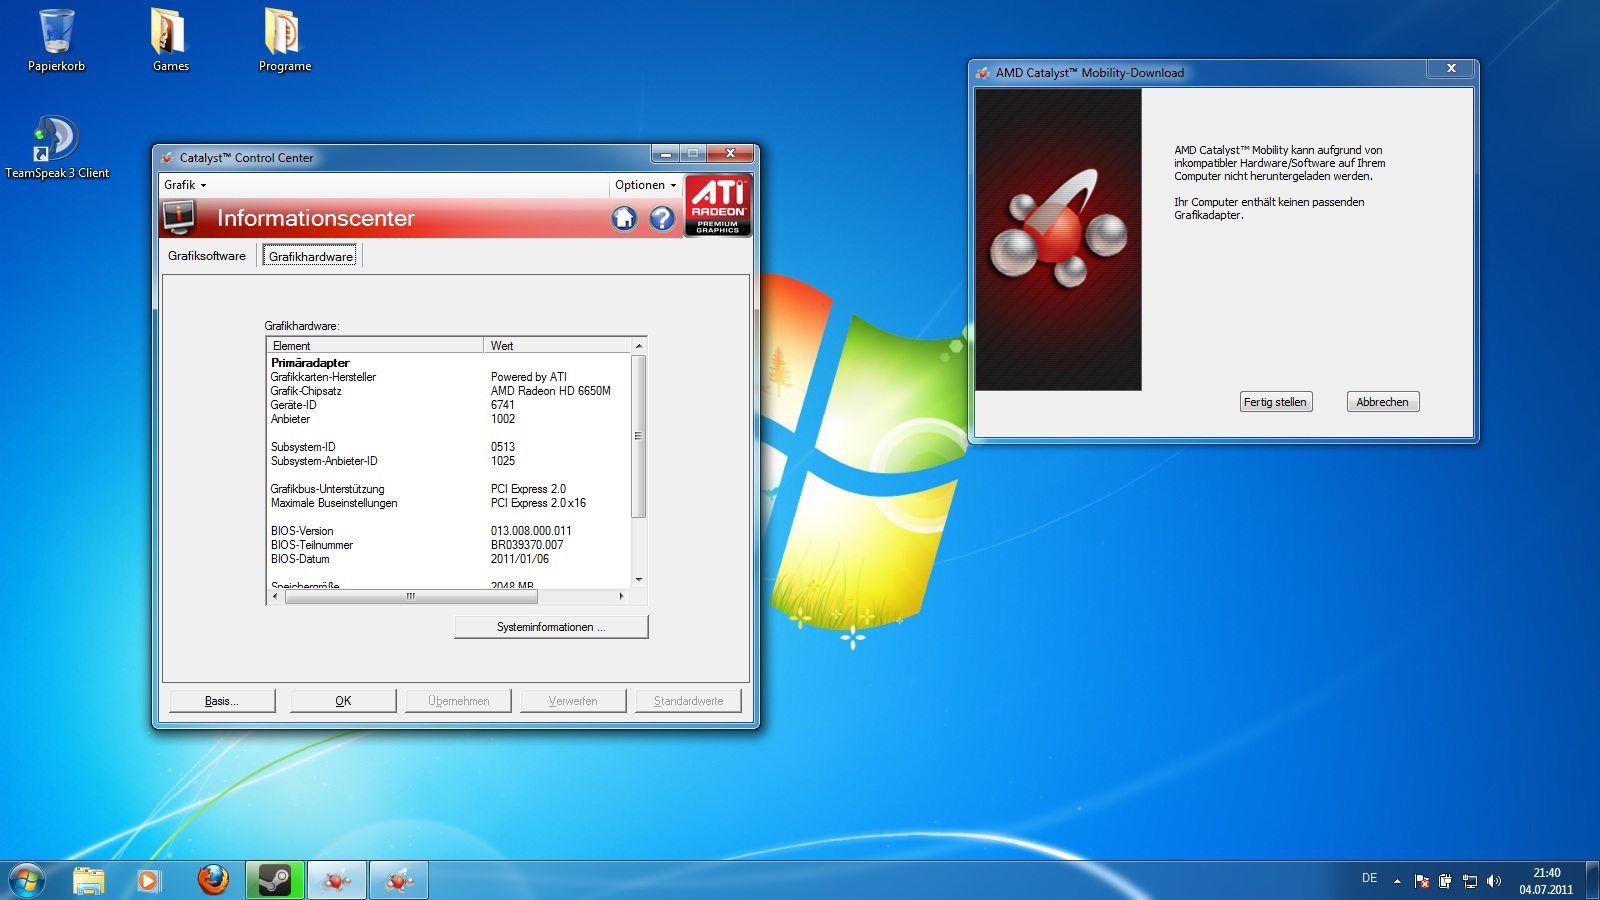
Task: Click the Element column header
Action: point(376,346)
